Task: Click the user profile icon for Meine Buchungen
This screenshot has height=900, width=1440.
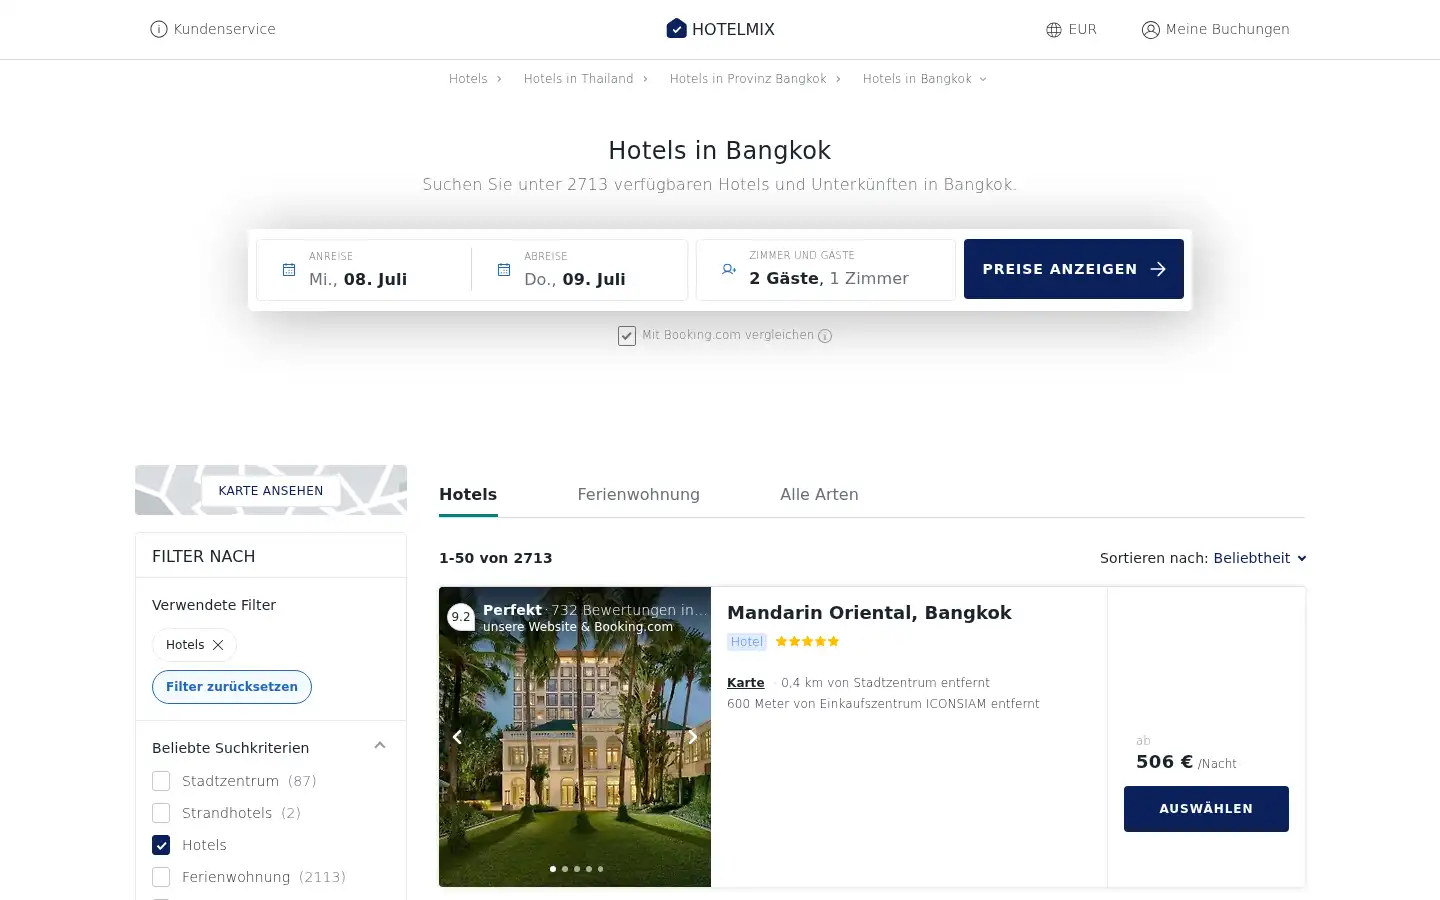Action: (1151, 30)
